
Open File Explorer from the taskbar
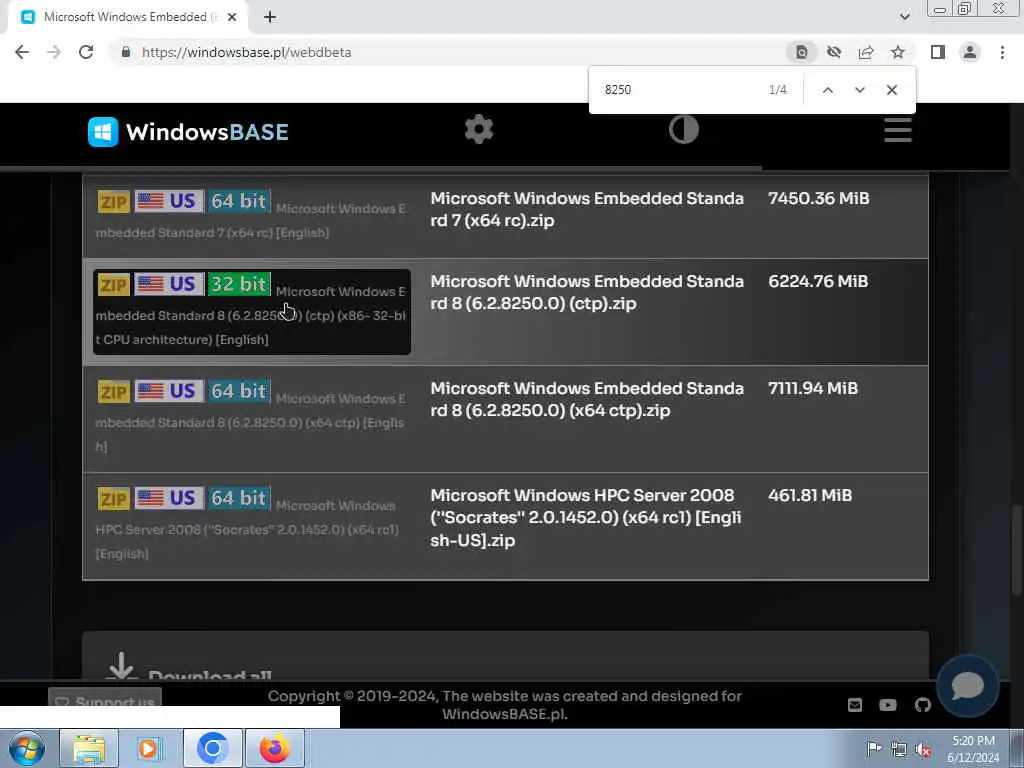tap(89, 748)
